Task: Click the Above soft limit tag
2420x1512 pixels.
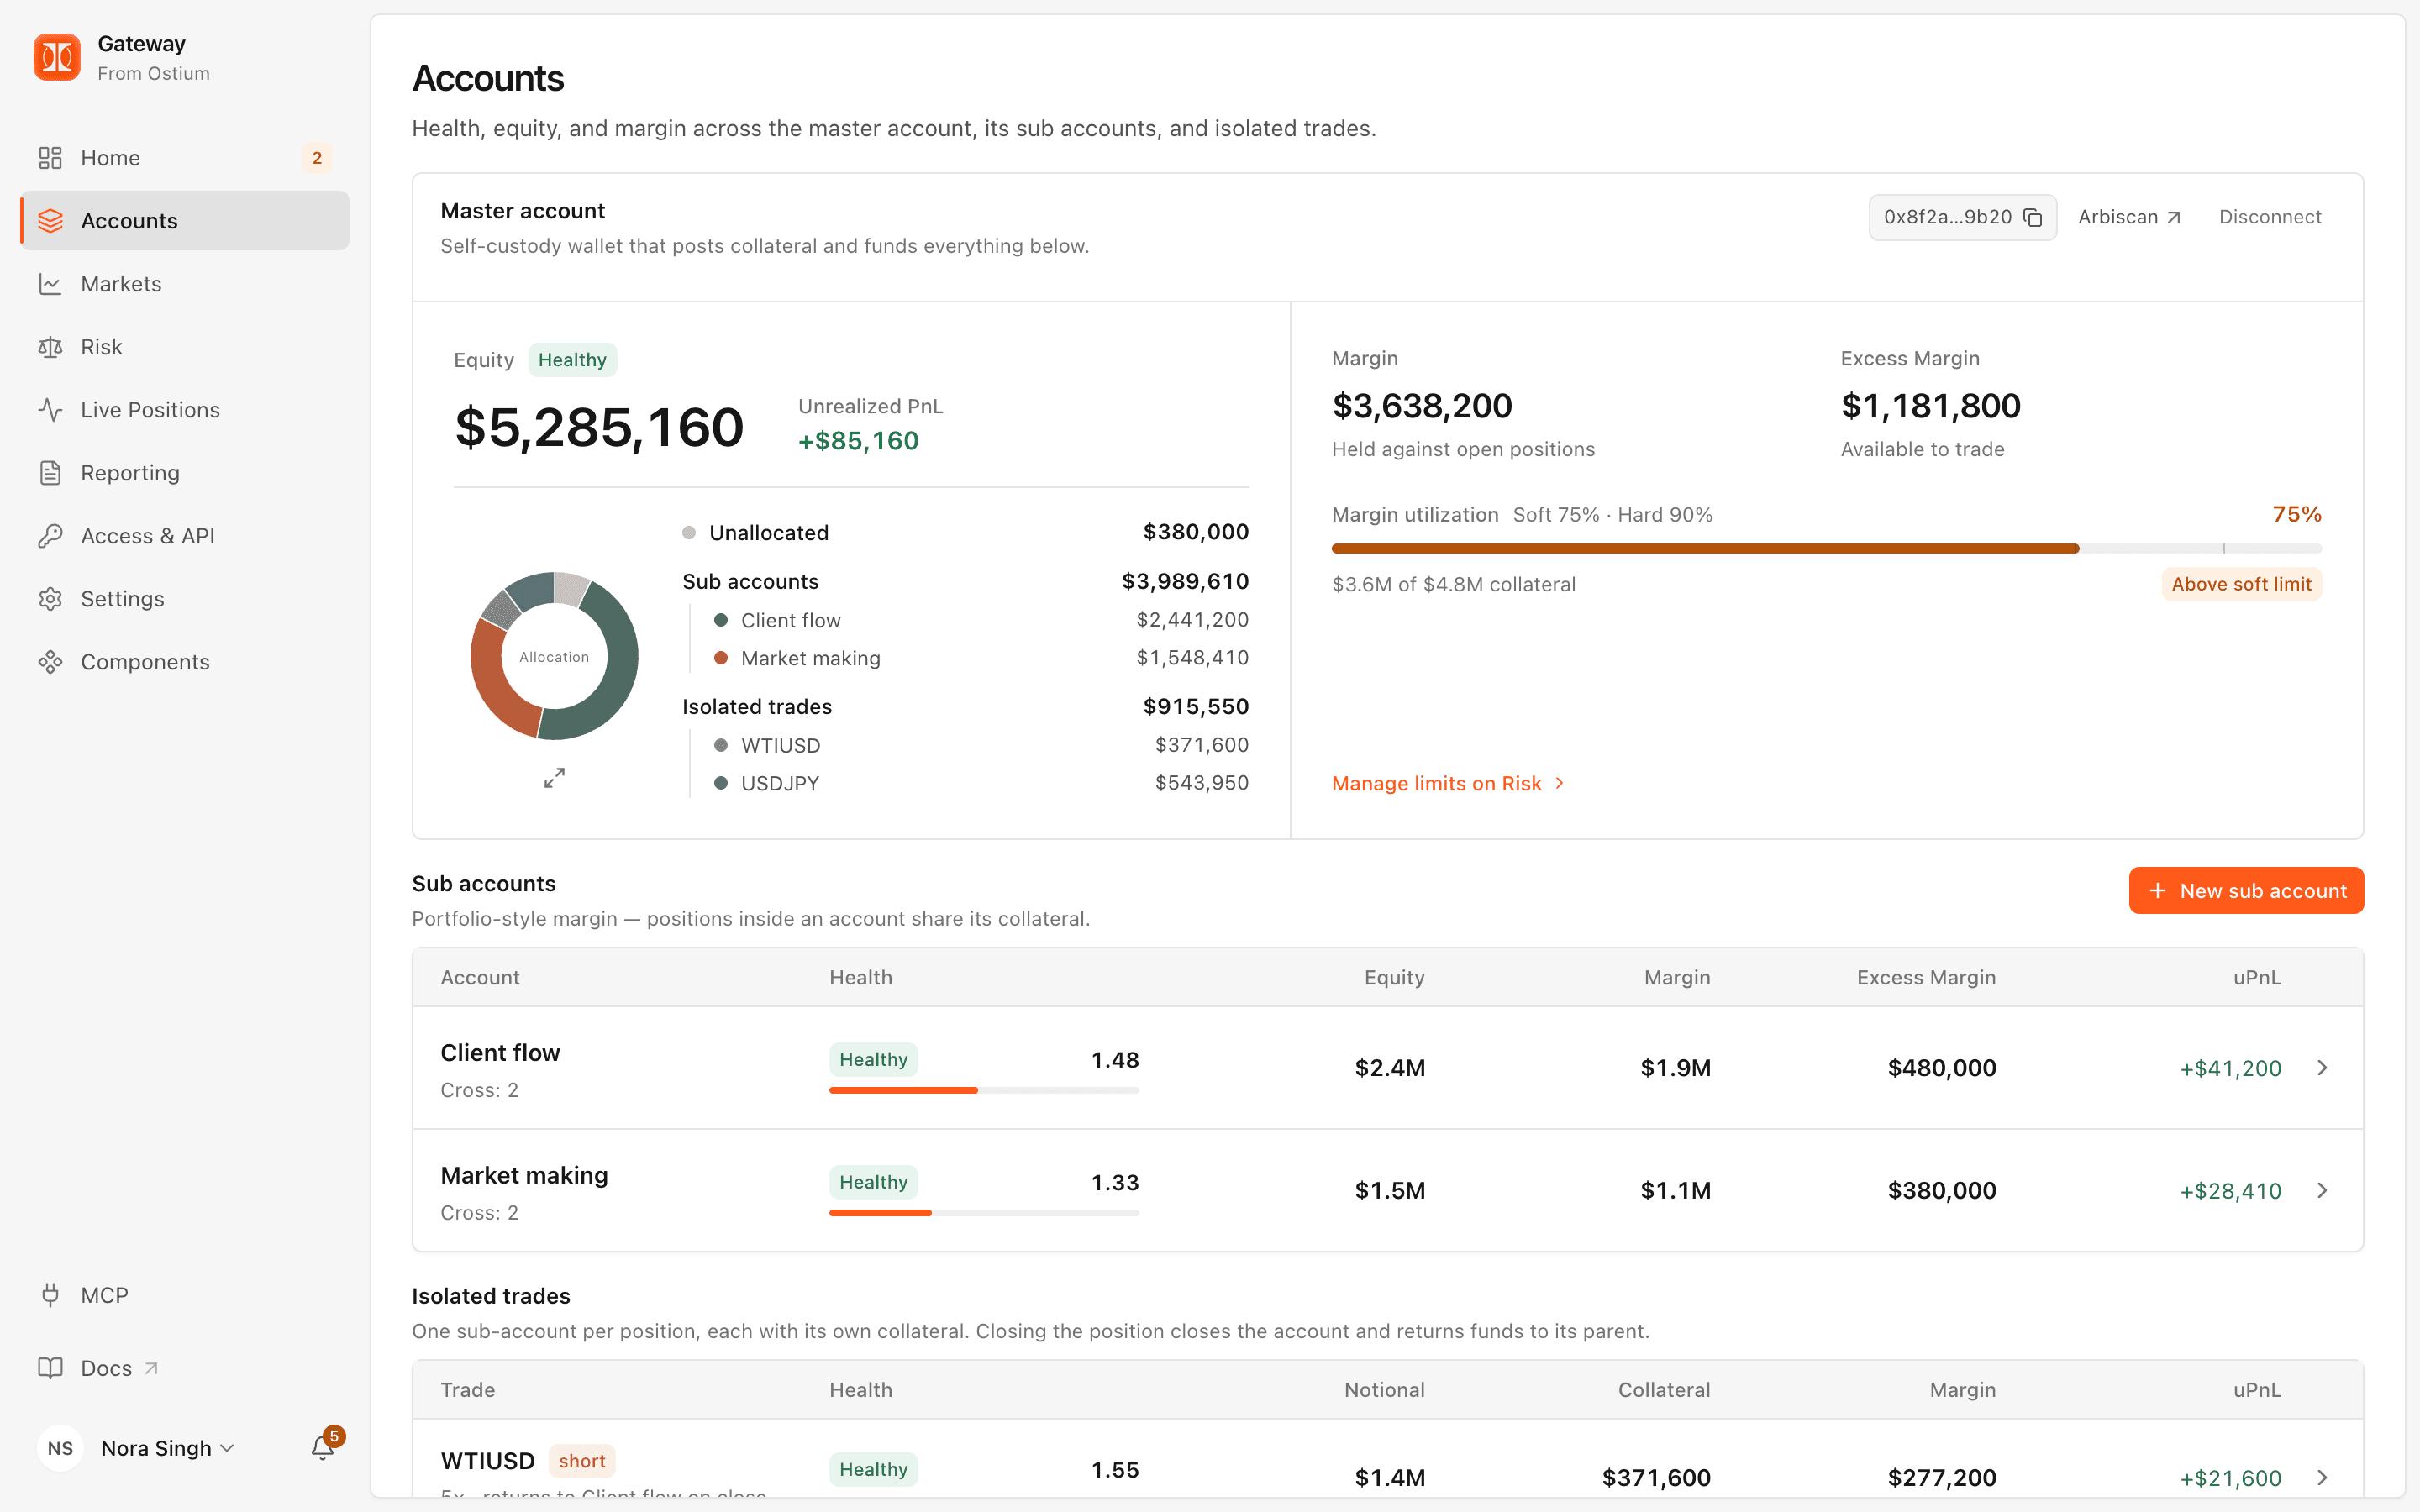Action: tap(2241, 584)
